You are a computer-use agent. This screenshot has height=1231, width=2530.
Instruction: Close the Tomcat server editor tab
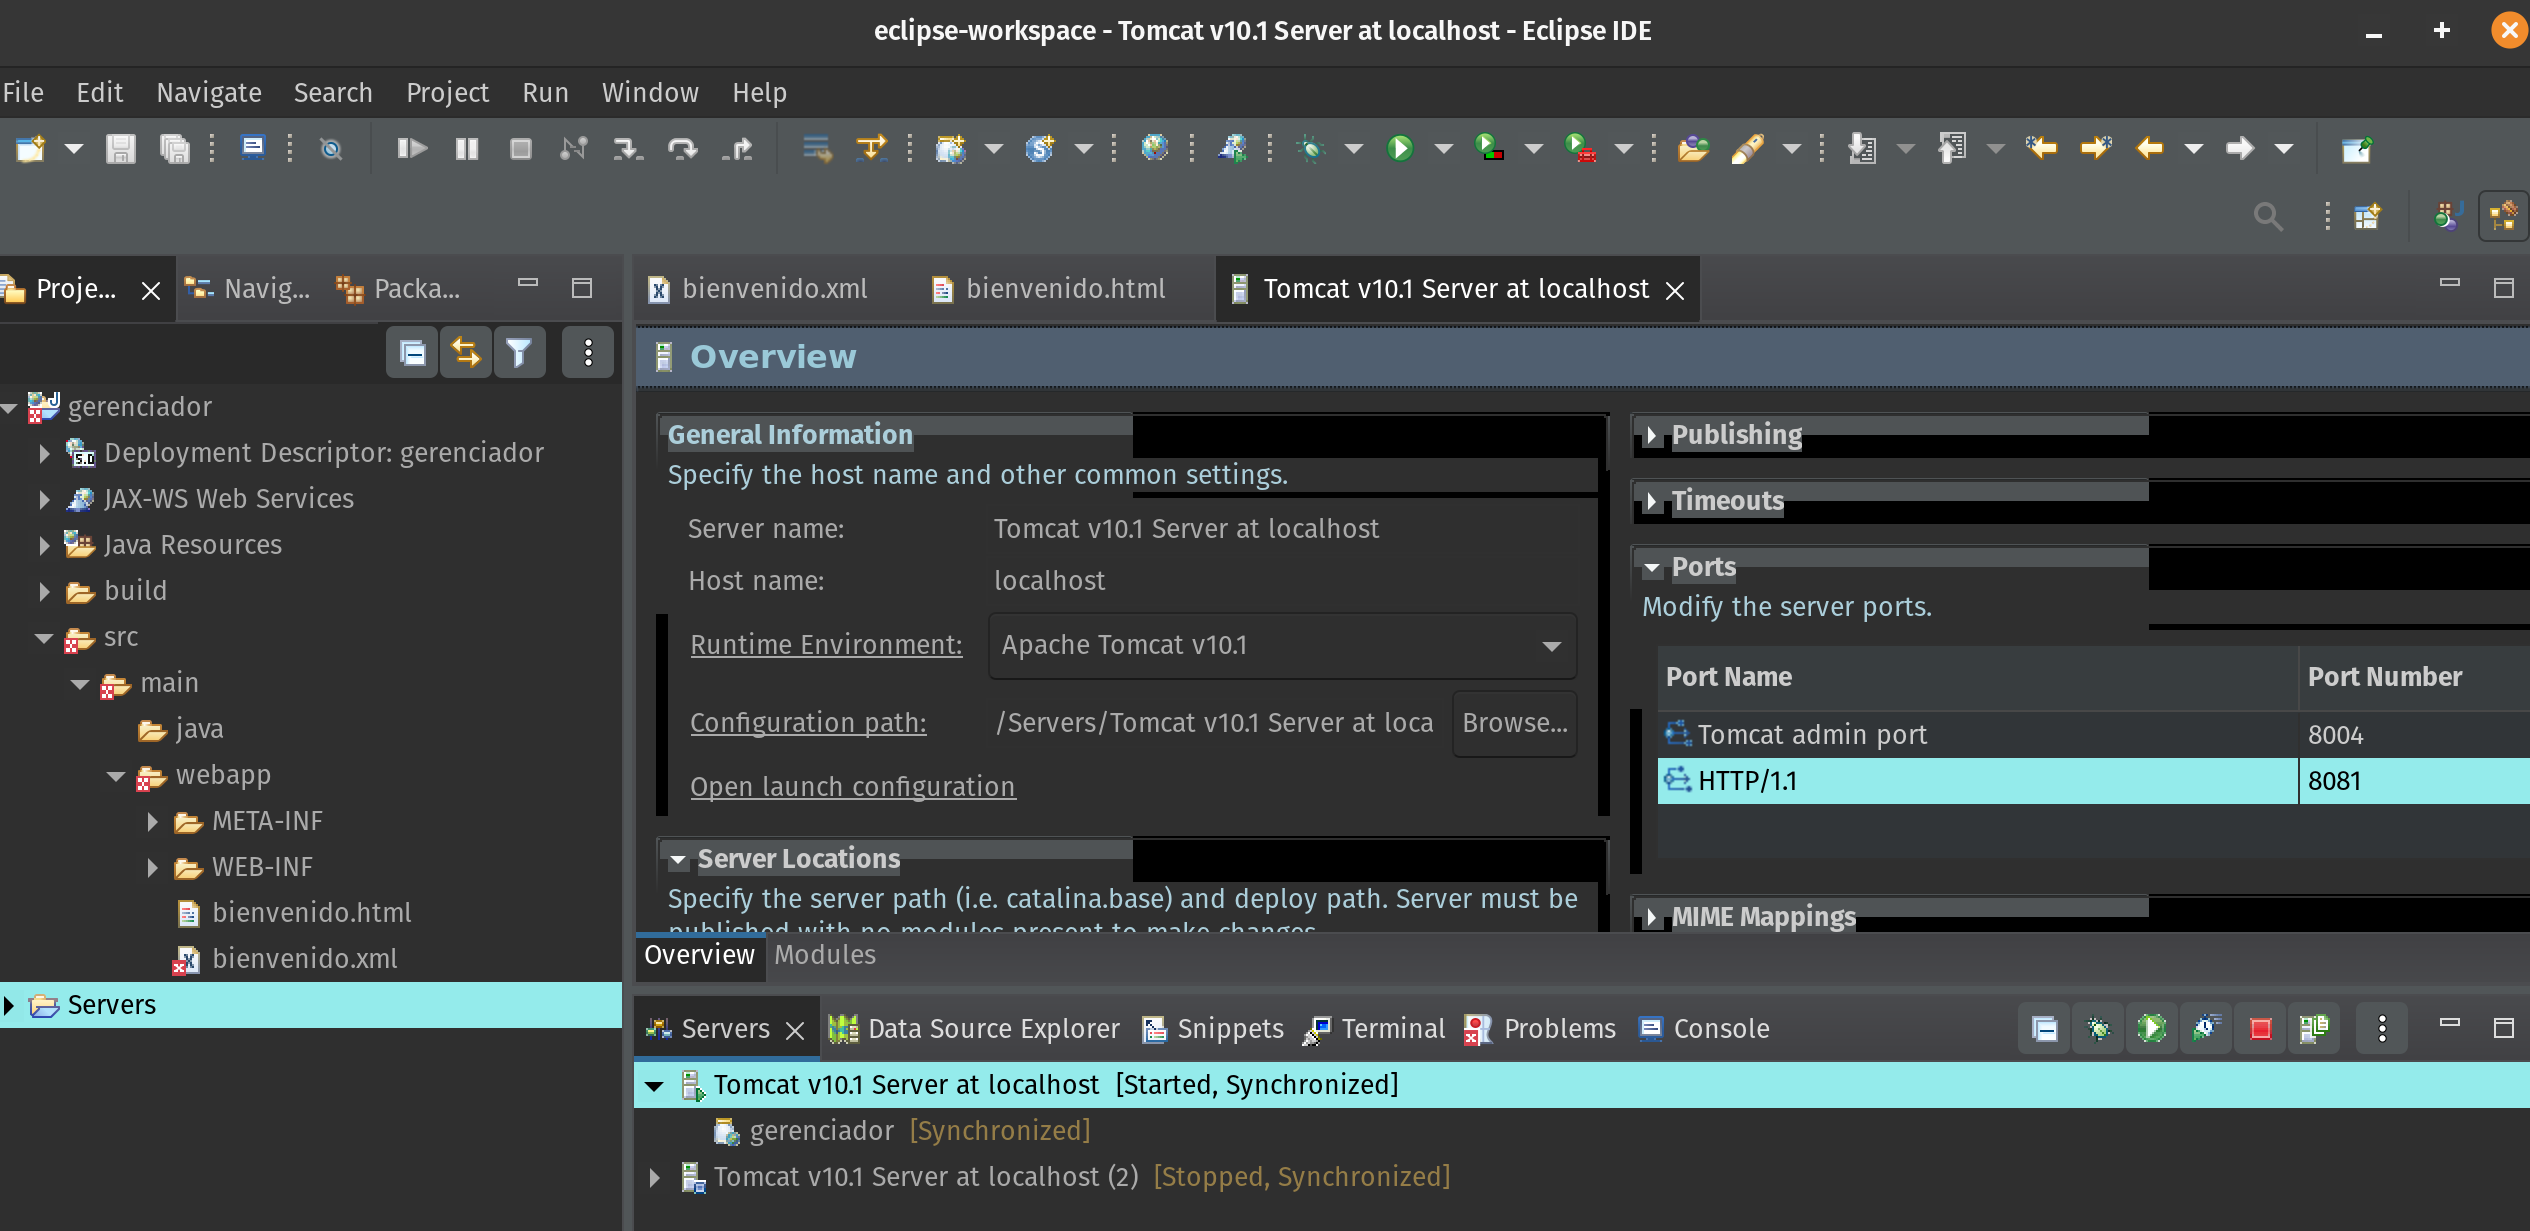[1675, 291]
